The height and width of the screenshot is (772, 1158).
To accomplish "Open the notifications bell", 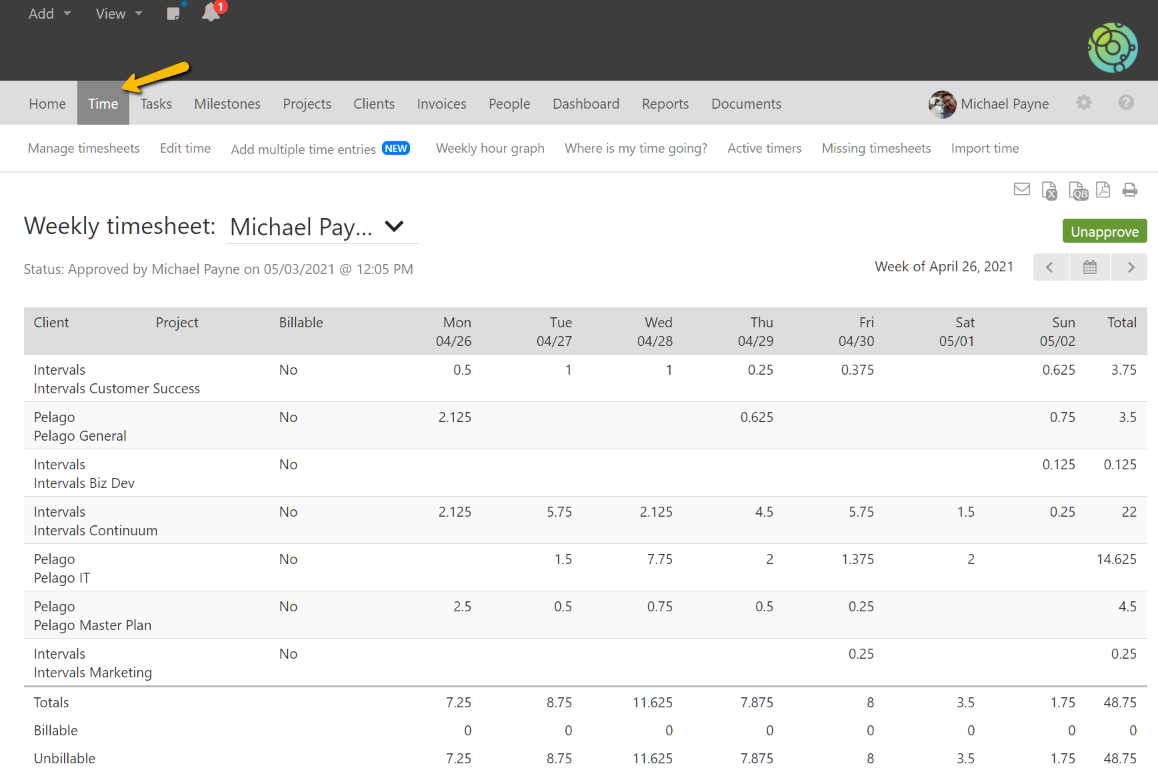I will click(x=211, y=13).
